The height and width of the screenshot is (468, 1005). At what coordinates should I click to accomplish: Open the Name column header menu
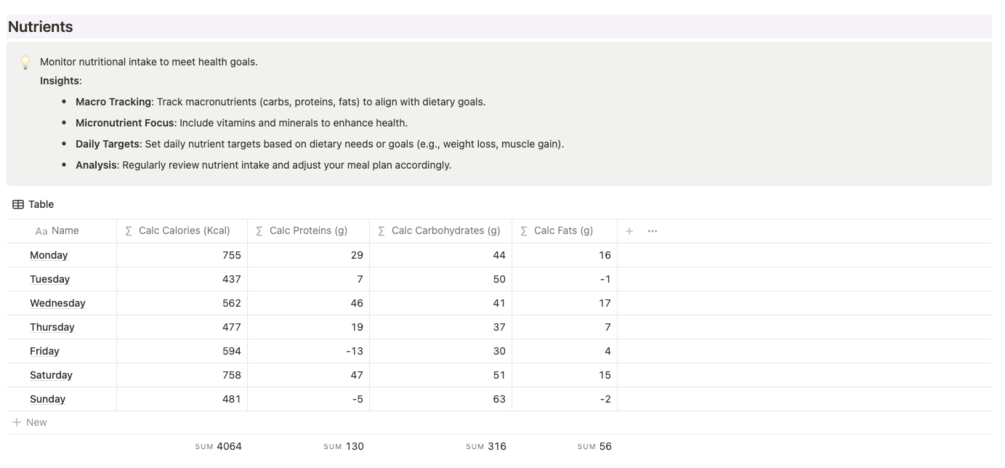click(65, 231)
